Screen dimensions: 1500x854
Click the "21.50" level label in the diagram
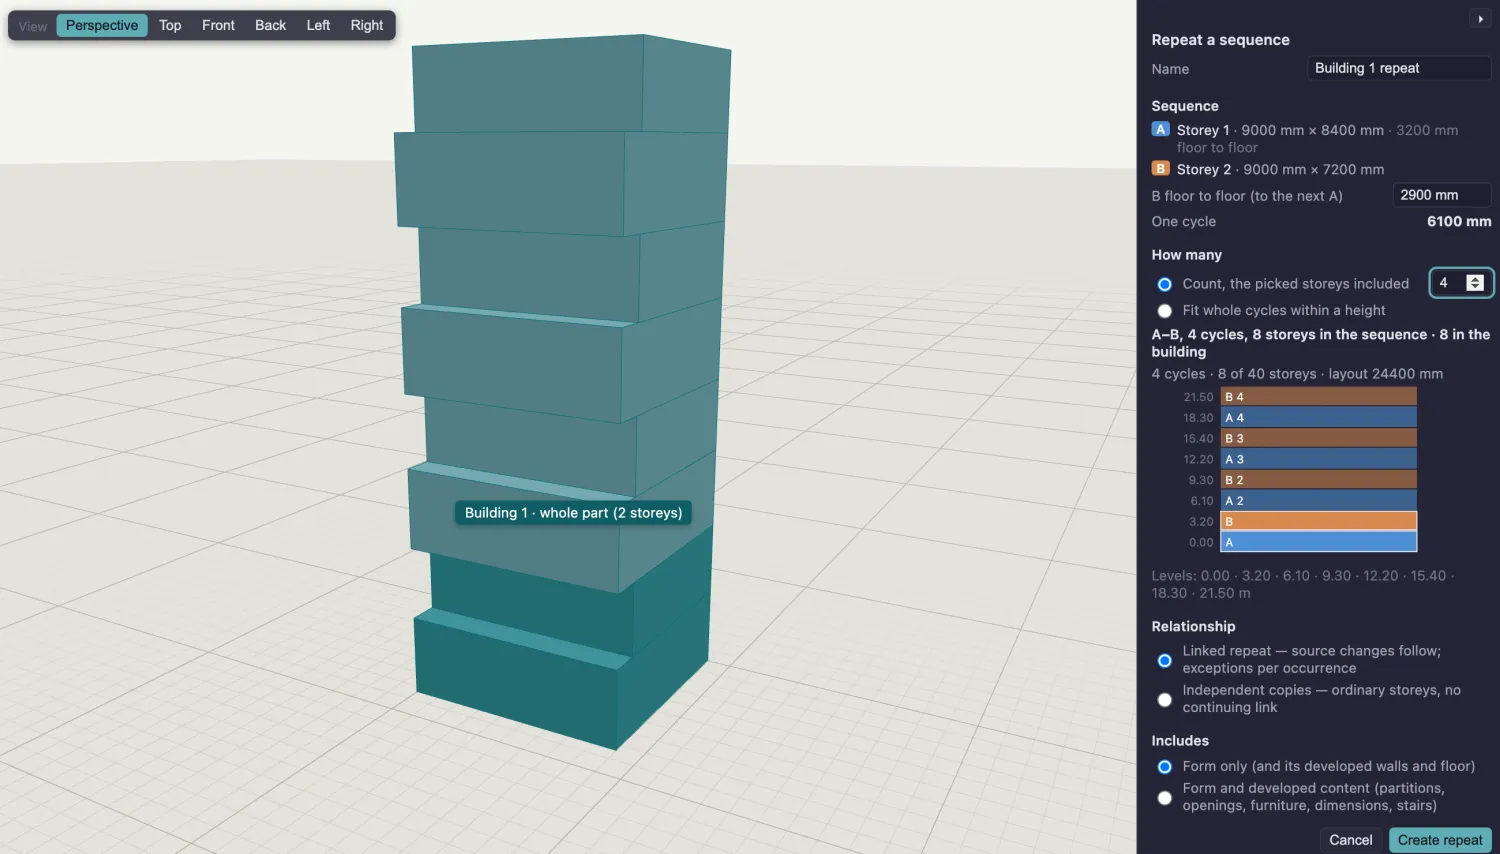pos(1198,397)
